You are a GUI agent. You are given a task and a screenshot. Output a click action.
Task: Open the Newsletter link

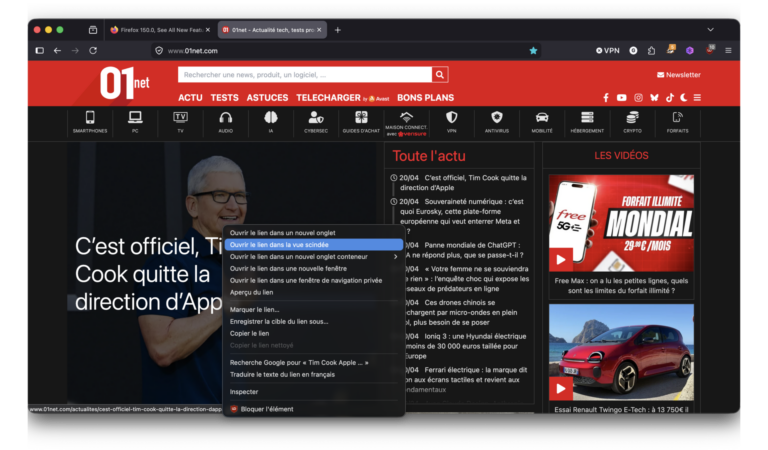(679, 75)
